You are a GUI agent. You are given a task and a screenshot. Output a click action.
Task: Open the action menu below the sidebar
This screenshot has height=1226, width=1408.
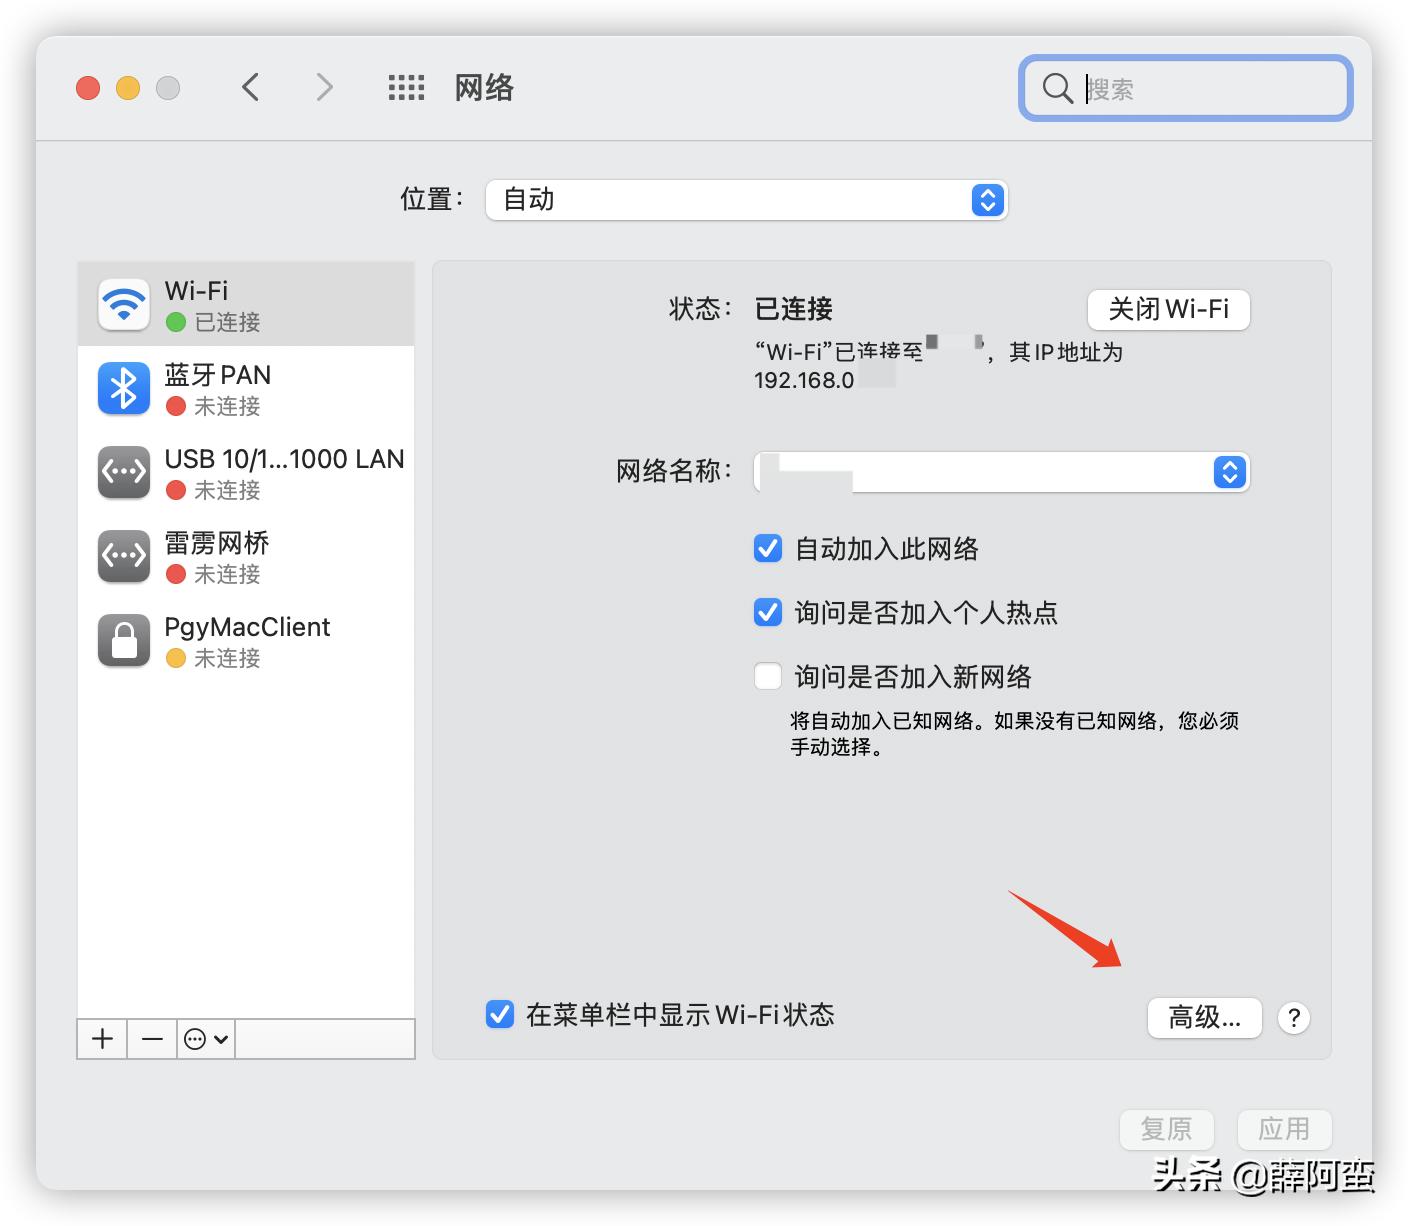tap(204, 1039)
